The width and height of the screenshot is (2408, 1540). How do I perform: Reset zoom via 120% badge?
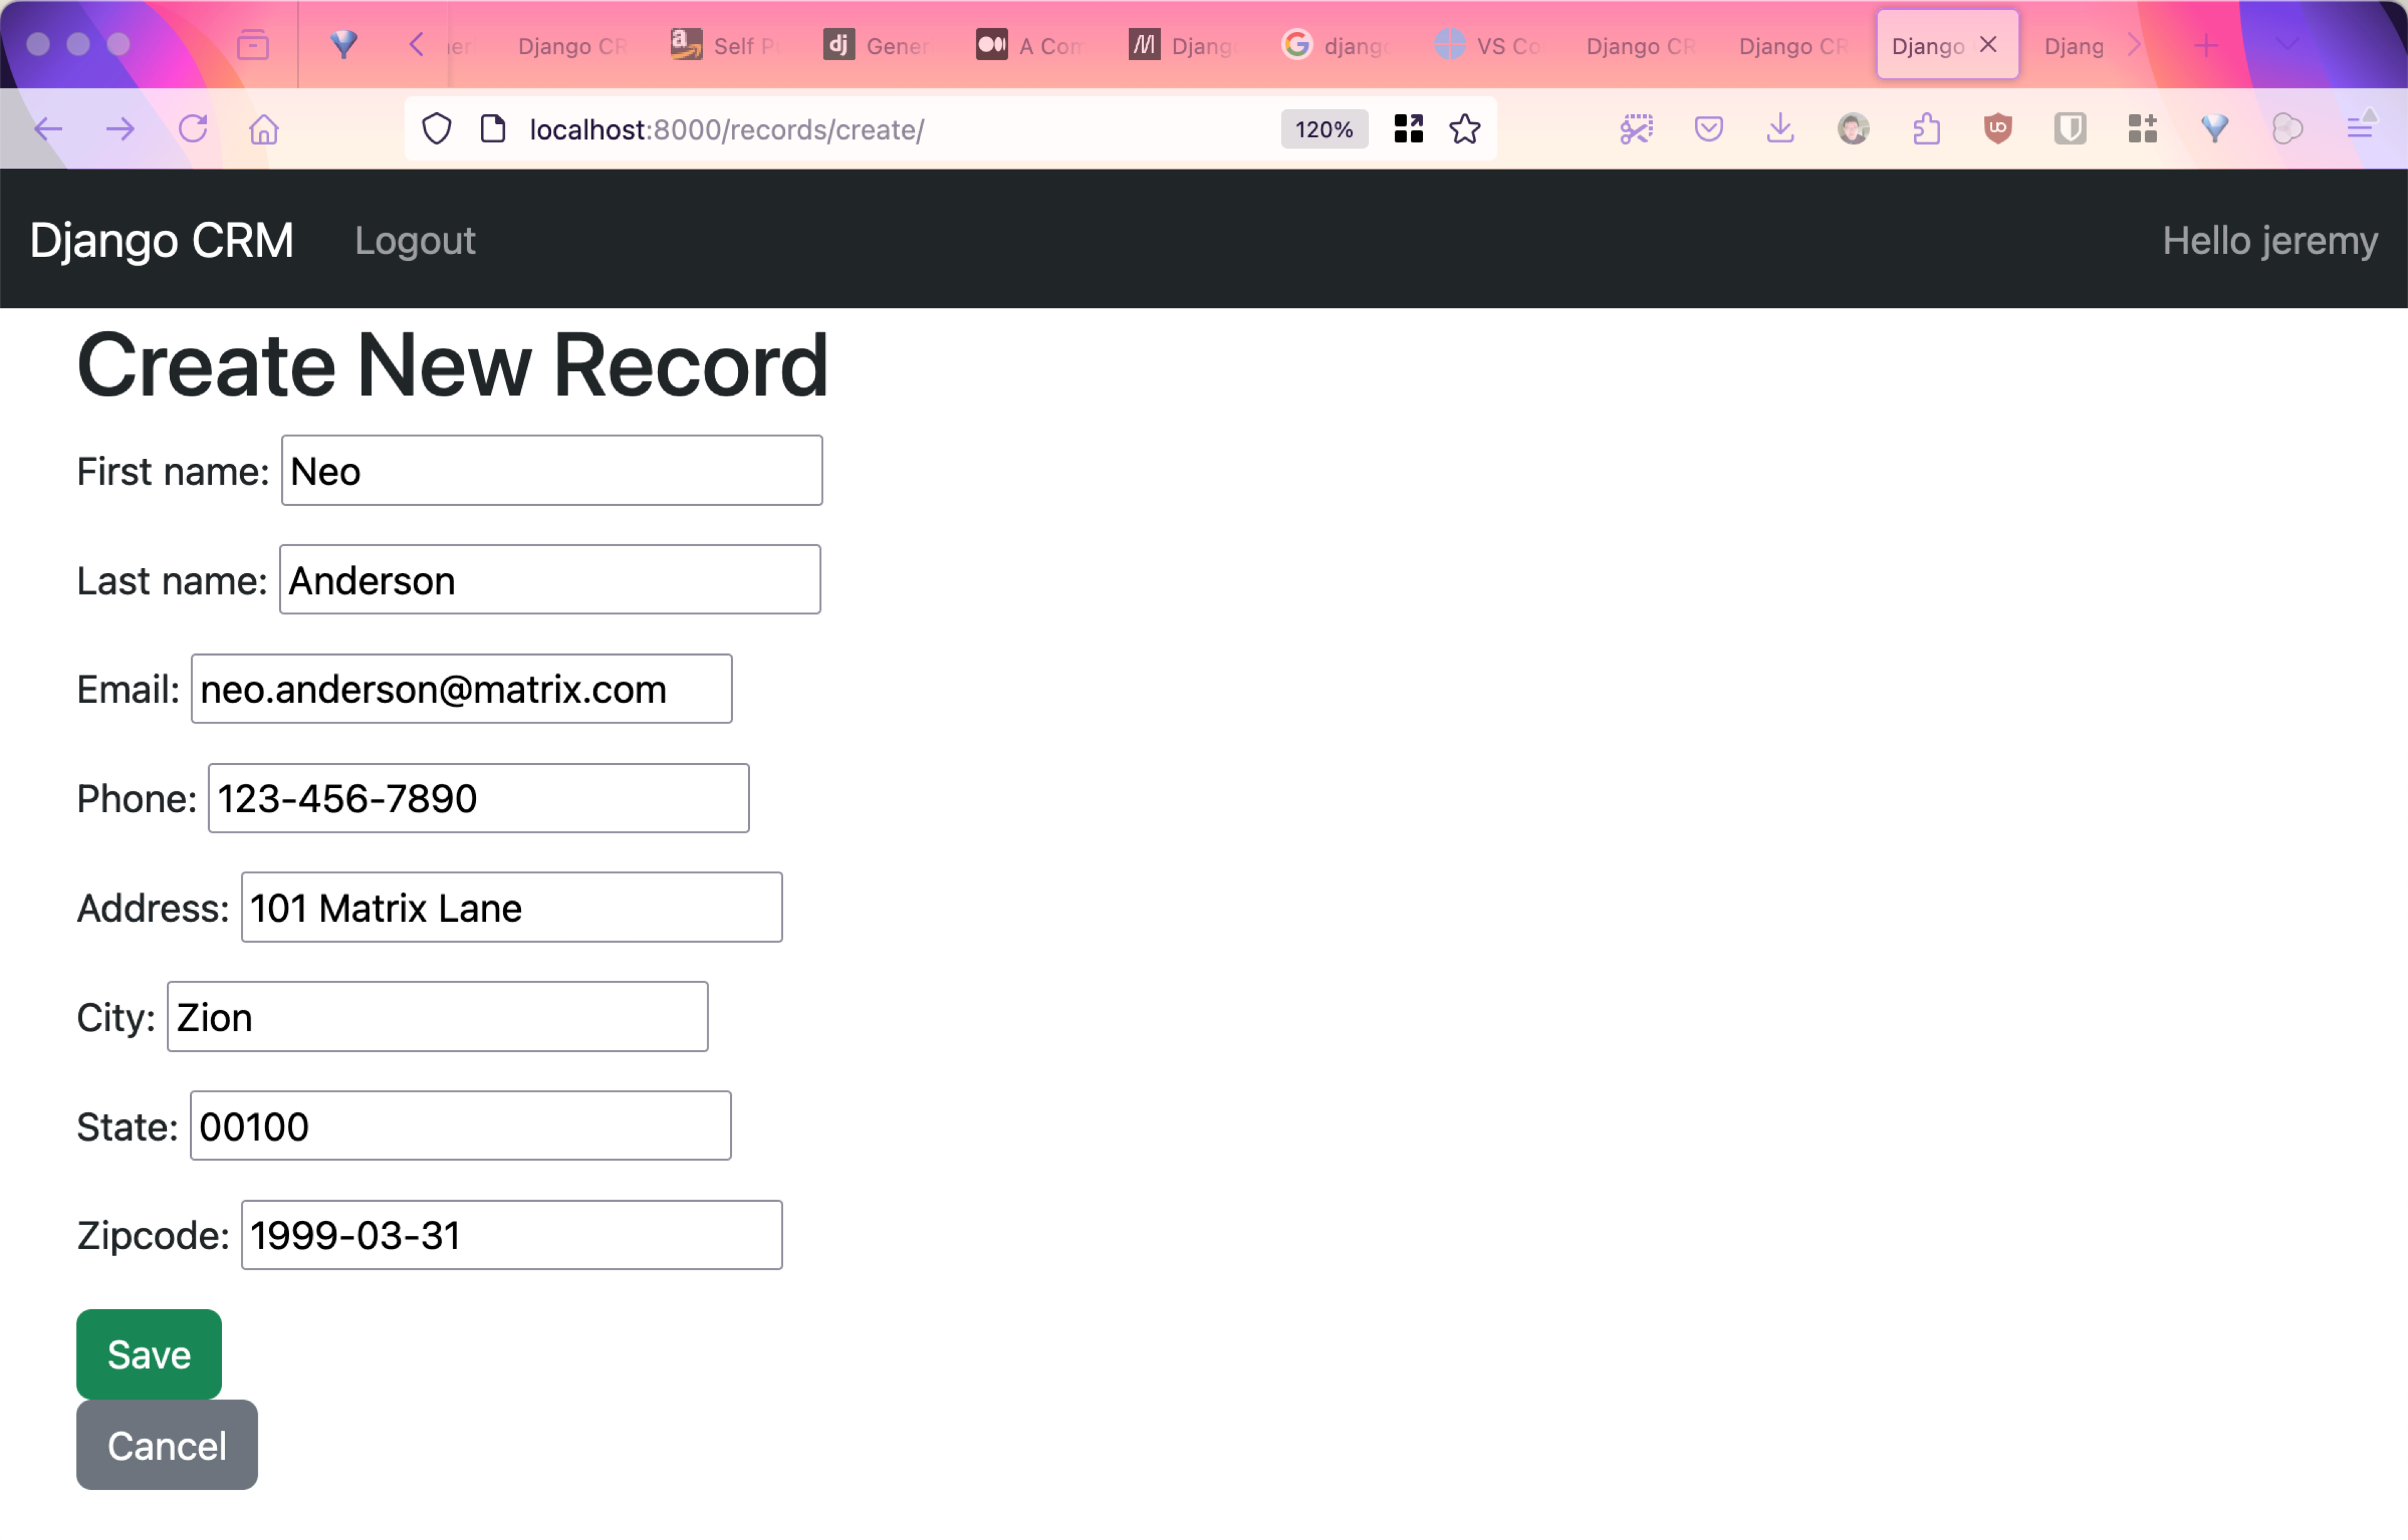pyautogui.click(x=1323, y=129)
